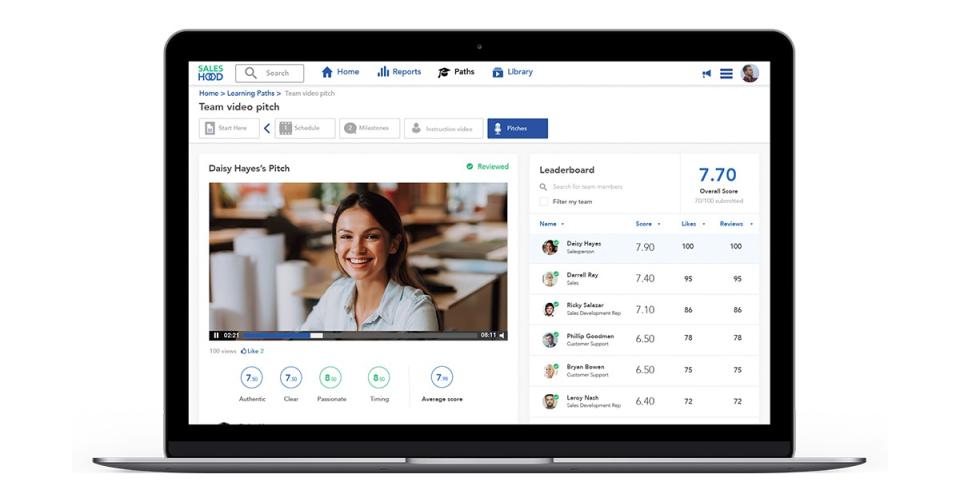This screenshot has width=960, height=502.
Task: Like the pitch video
Action: (252, 351)
